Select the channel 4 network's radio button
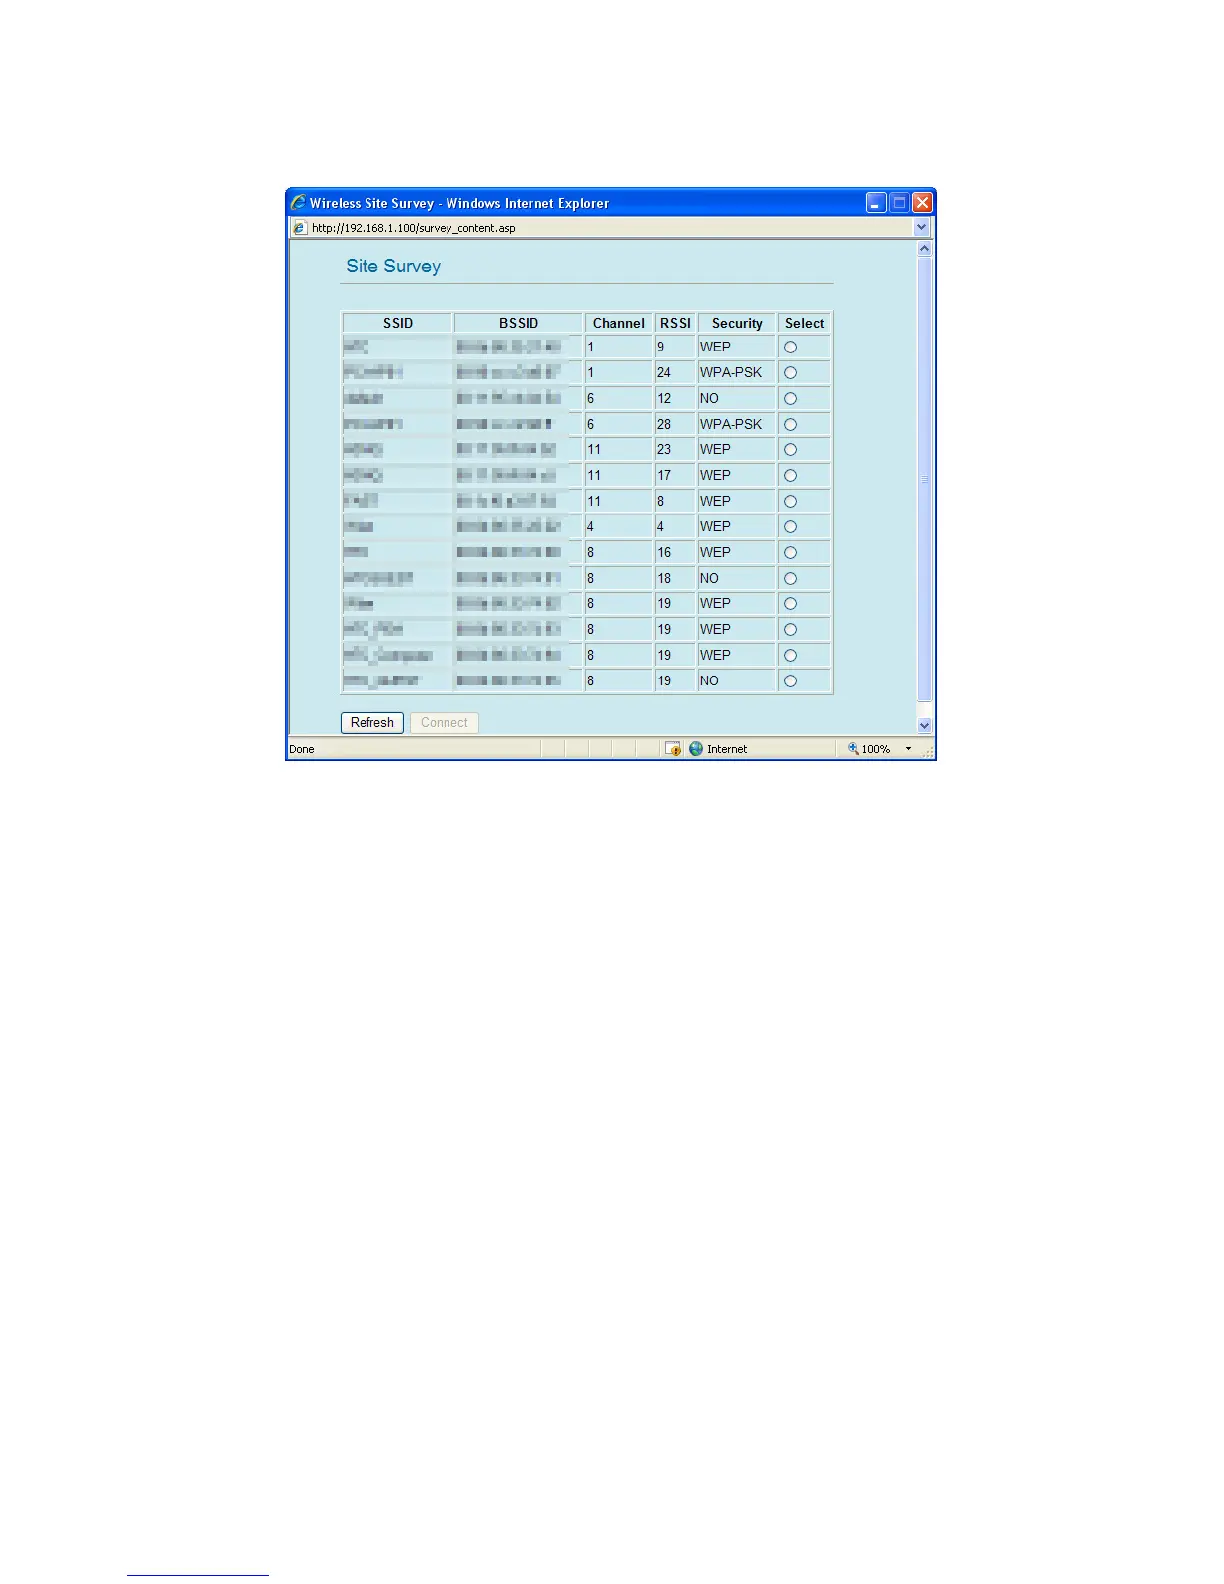This screenshot has height=1584, width=1224. click(x=790, y=527)
